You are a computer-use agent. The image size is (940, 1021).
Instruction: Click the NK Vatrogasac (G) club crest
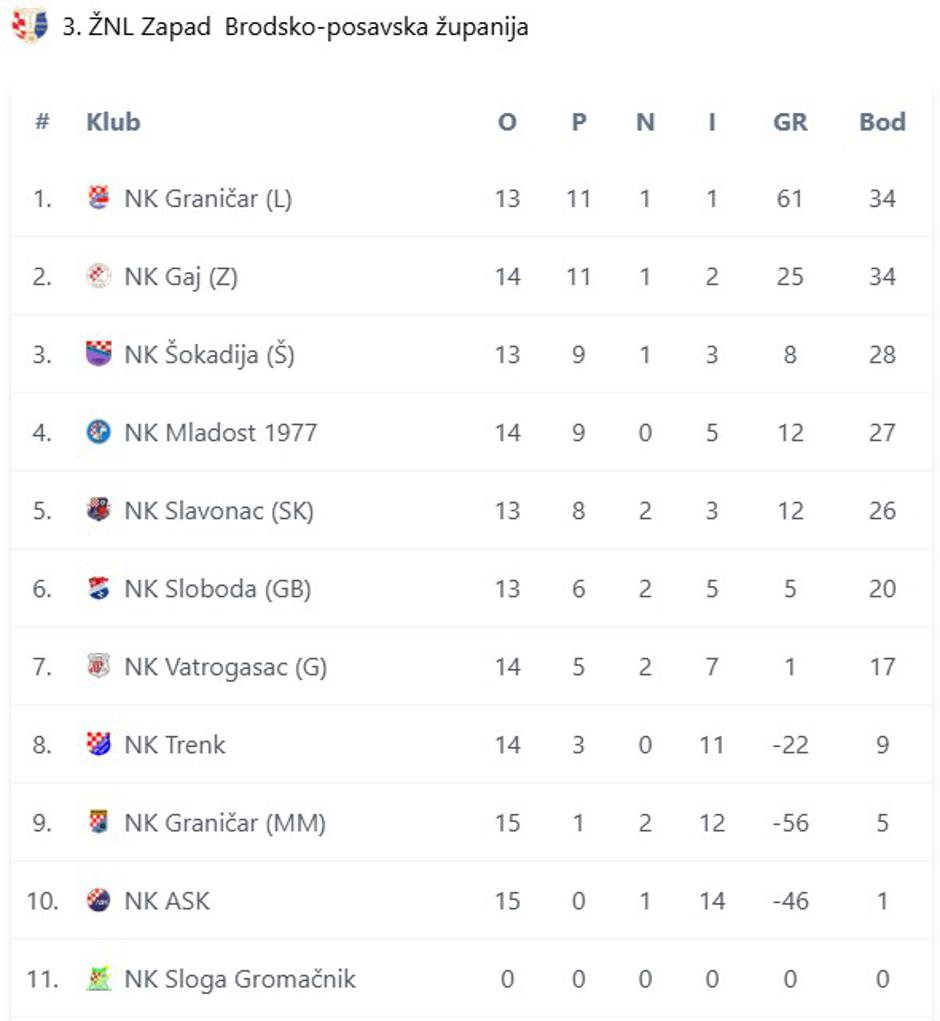pyautogui.click(x=98, y=666)
